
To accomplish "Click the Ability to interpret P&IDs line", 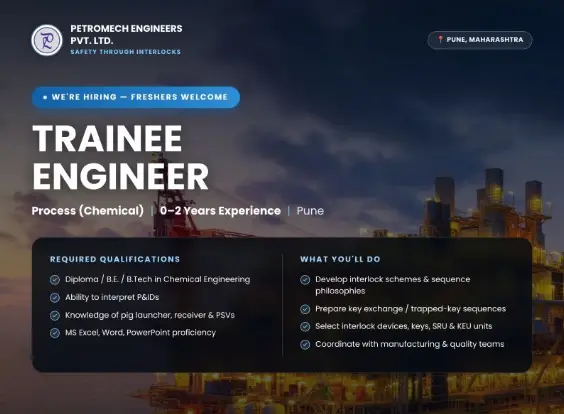I will coord(112,297).
